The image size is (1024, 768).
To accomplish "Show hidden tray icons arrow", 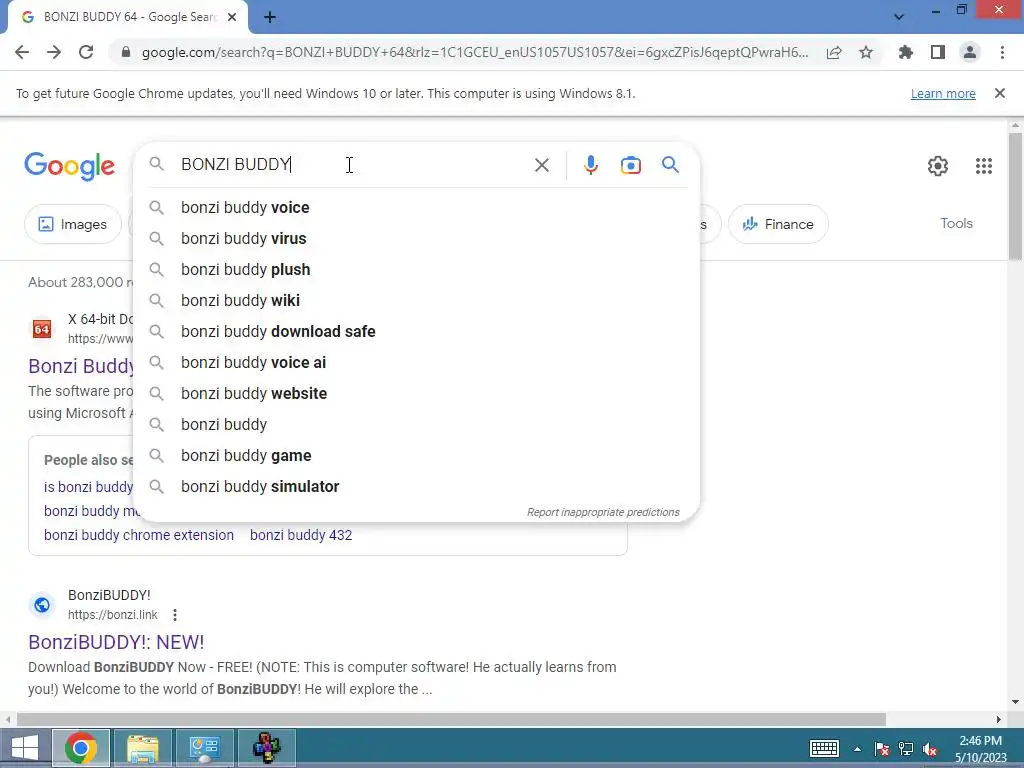I will (x=857, y=749).
